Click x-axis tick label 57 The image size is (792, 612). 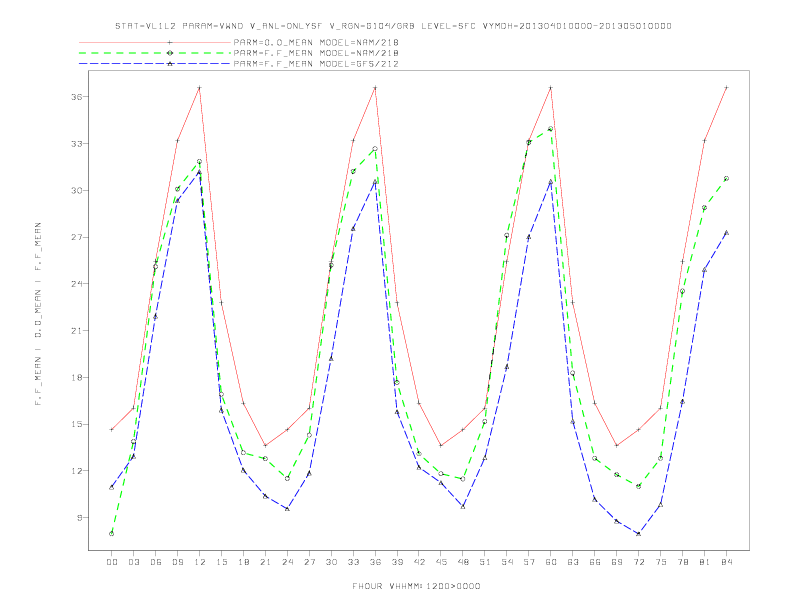pos(529,562)
